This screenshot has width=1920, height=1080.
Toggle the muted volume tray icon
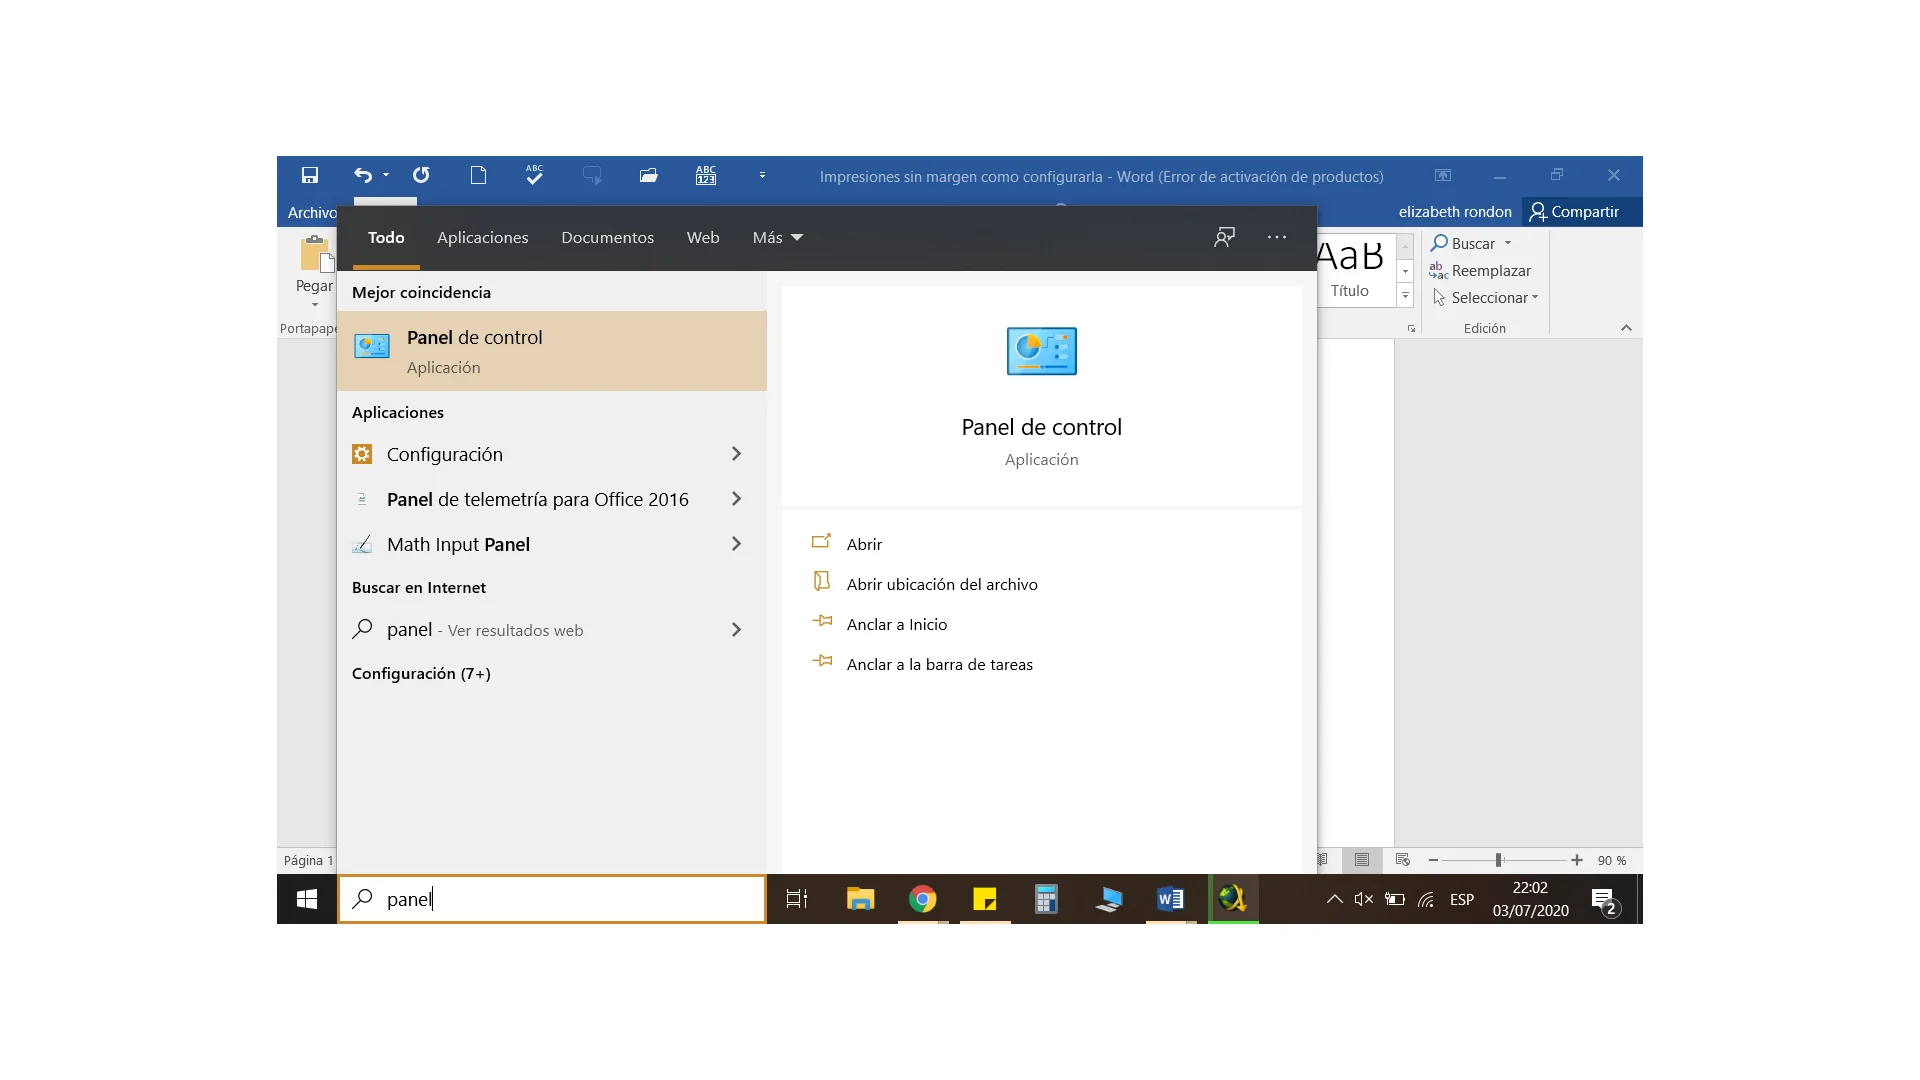coord(1363,899)
